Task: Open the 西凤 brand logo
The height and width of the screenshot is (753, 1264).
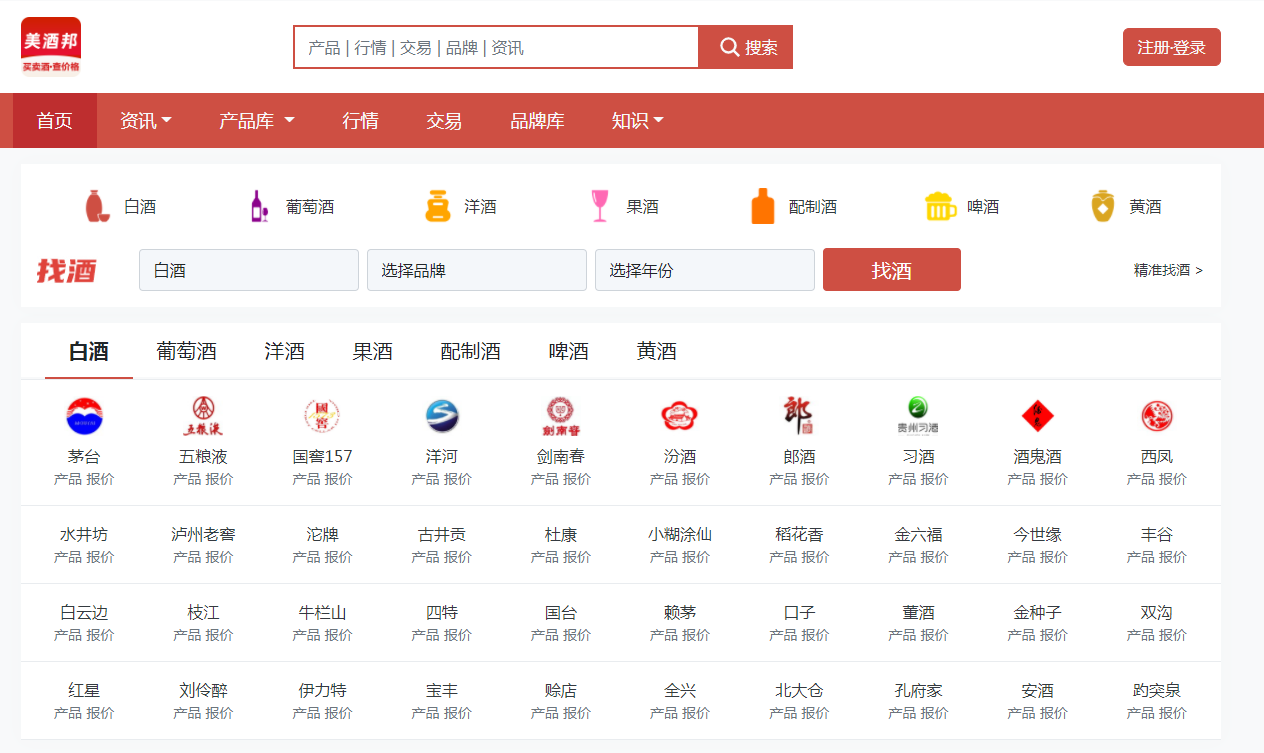Action: click(1156, 416)
